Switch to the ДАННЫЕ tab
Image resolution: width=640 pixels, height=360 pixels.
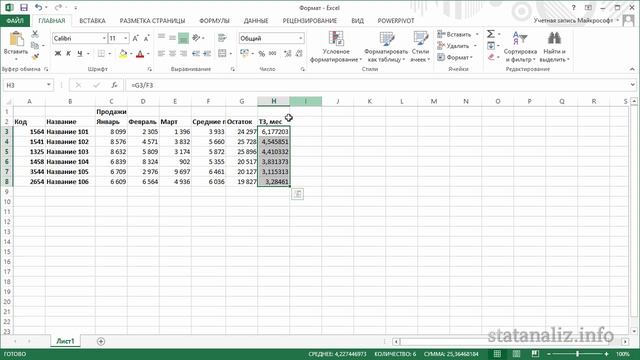(256, 20)
